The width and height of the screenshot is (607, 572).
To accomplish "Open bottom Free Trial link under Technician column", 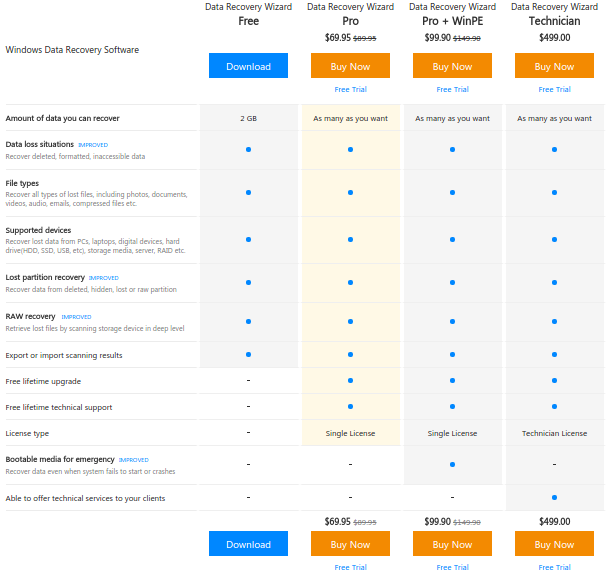I will coord(554,567).
